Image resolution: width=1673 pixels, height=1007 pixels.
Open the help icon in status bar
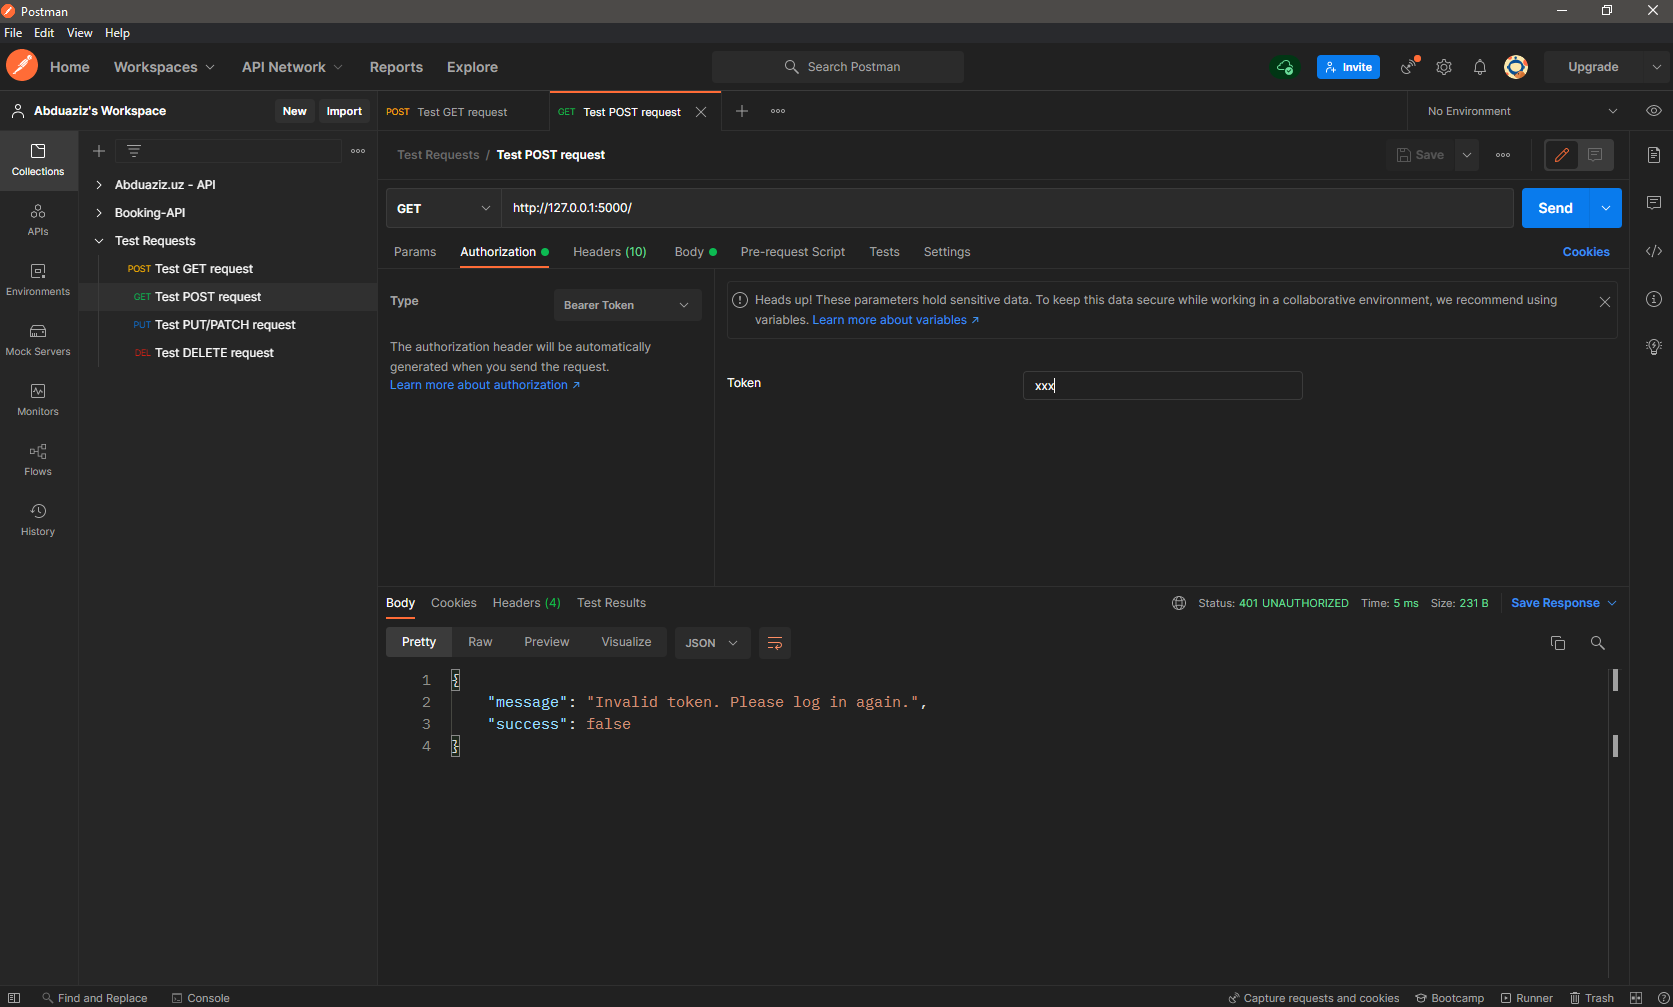coord(1663,998)
